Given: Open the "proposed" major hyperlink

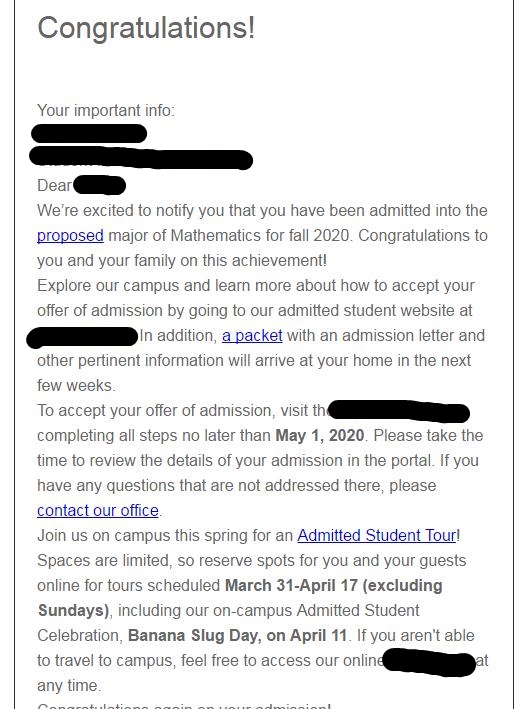Looking at the screenshot, I should [70, 236].
